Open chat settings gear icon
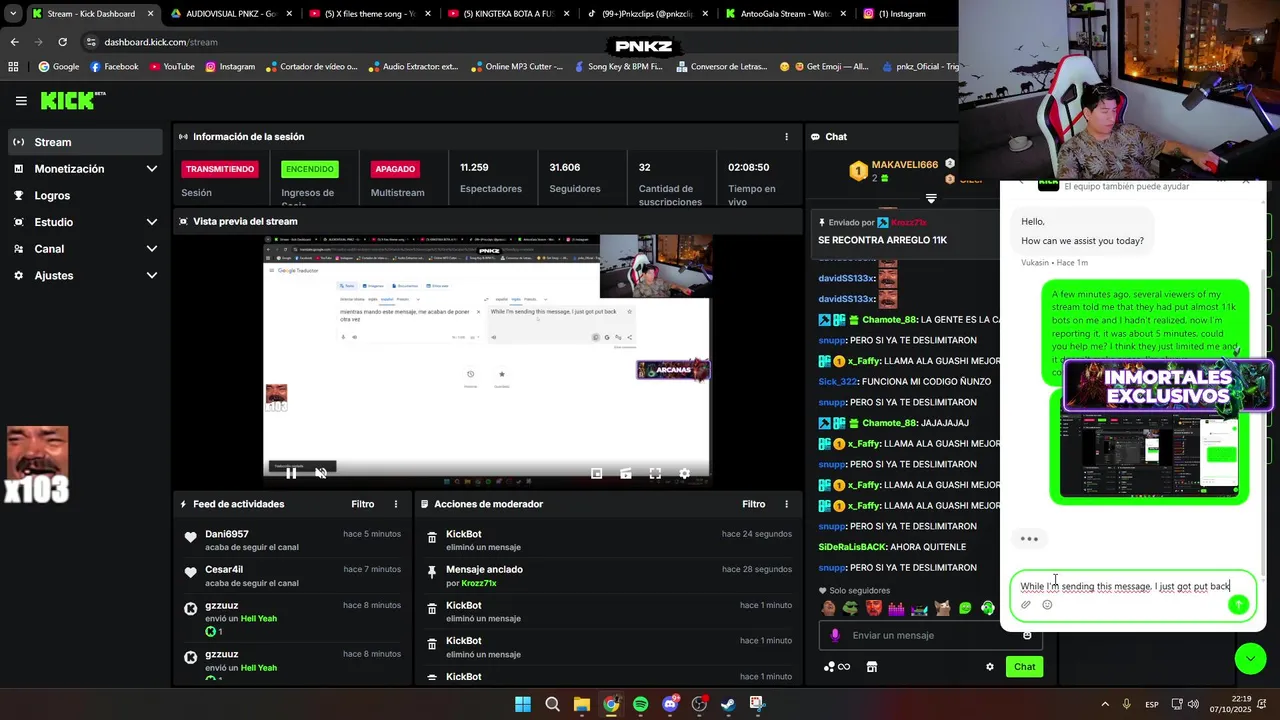 click(990, 667)
